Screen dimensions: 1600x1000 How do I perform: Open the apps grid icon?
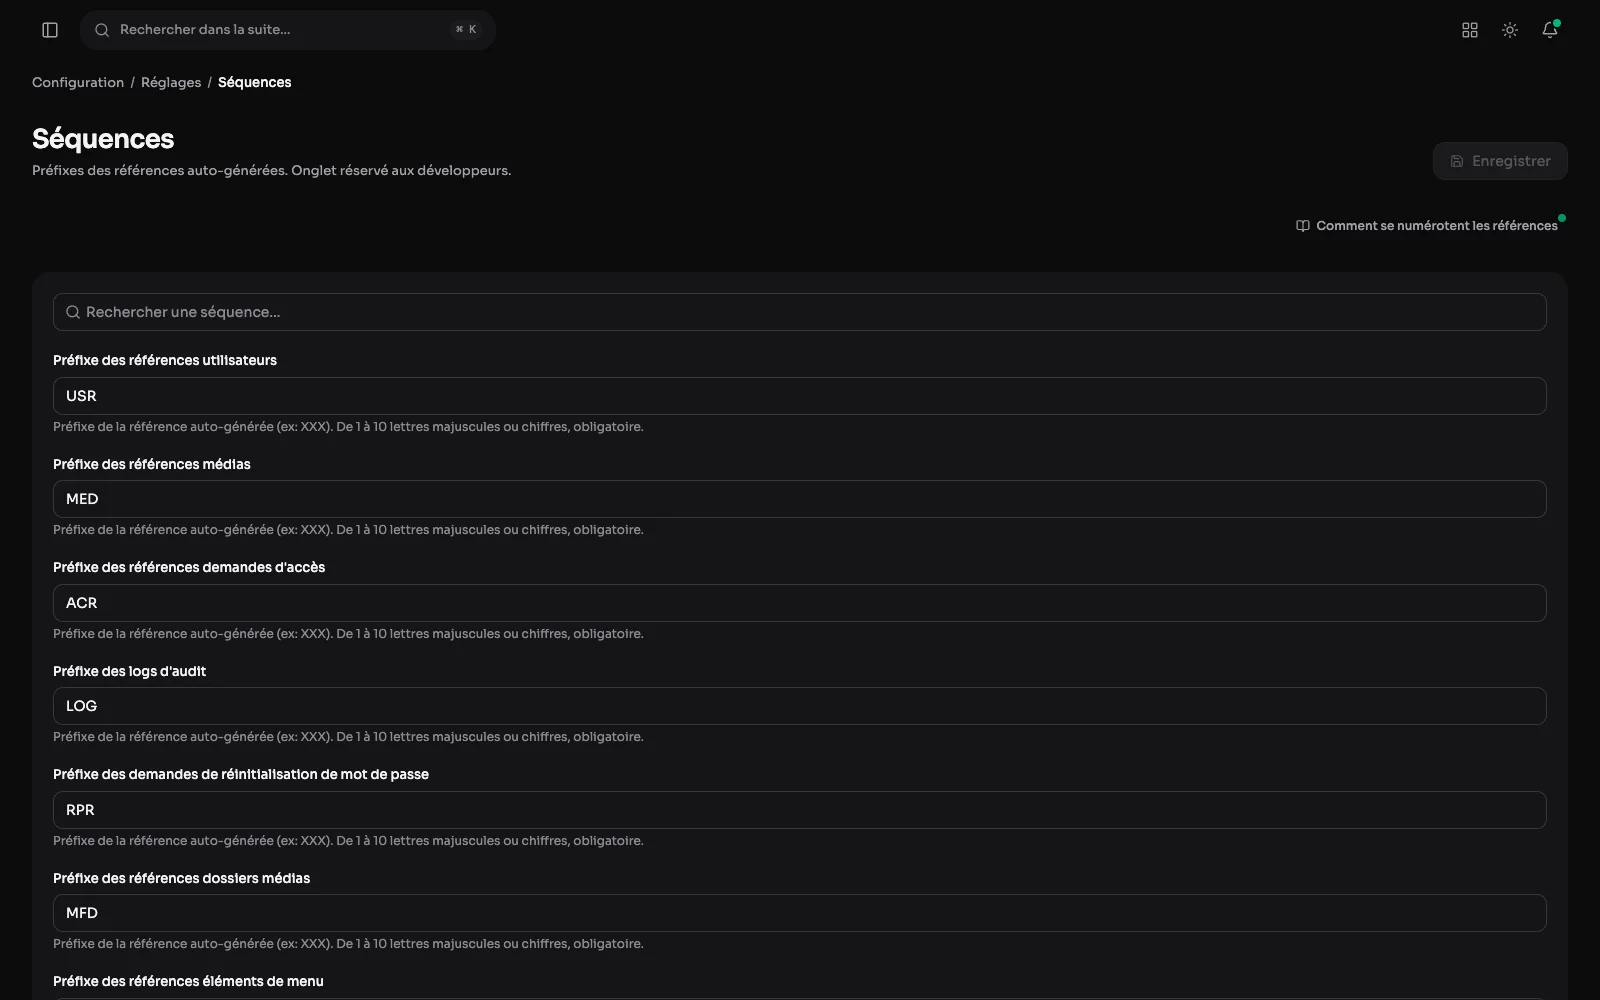click(x=1470, y=30)
